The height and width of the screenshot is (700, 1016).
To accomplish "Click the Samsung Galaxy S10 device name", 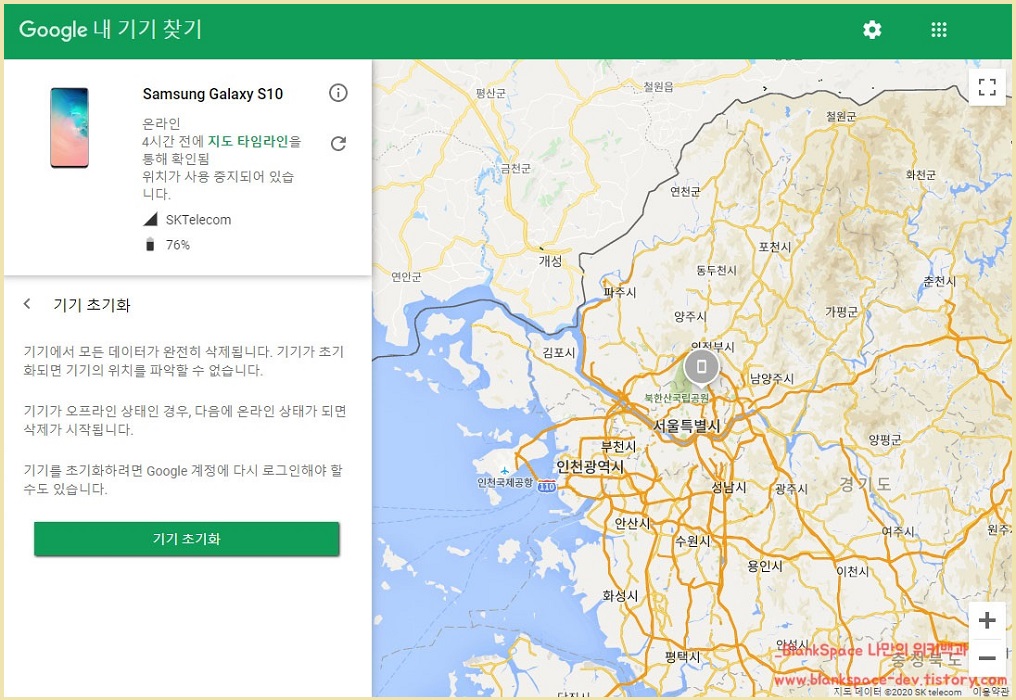I will (213, 94).
